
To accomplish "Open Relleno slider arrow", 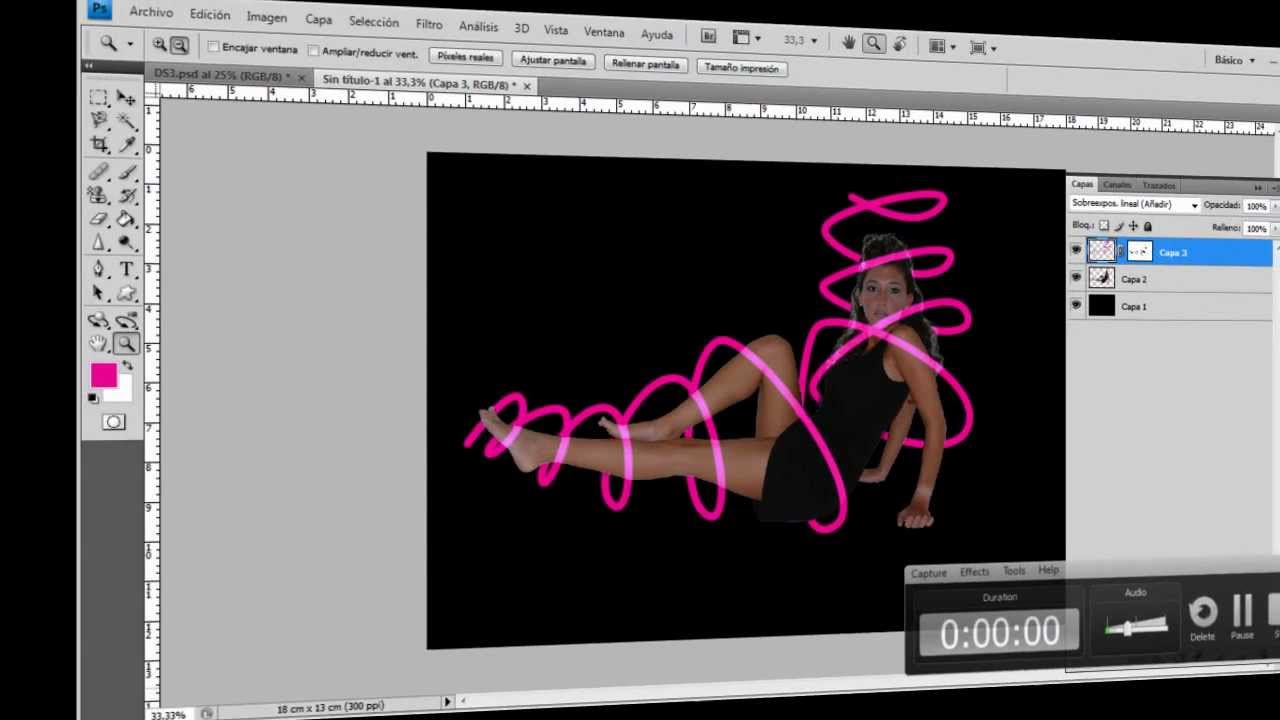I will [1274, 229].
